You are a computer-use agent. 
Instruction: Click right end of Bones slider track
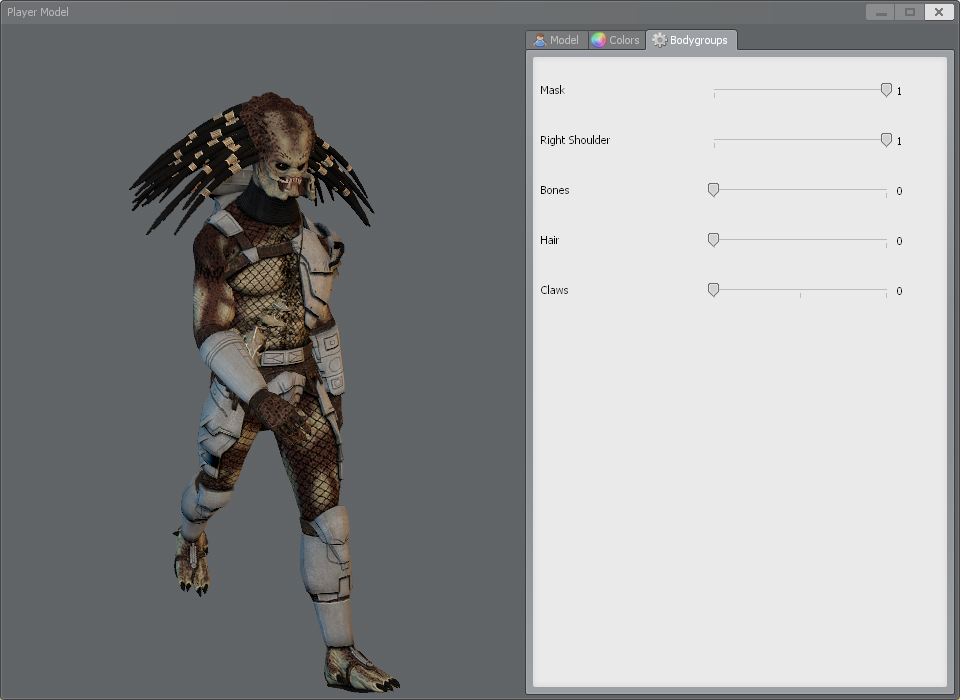point(886,190)
